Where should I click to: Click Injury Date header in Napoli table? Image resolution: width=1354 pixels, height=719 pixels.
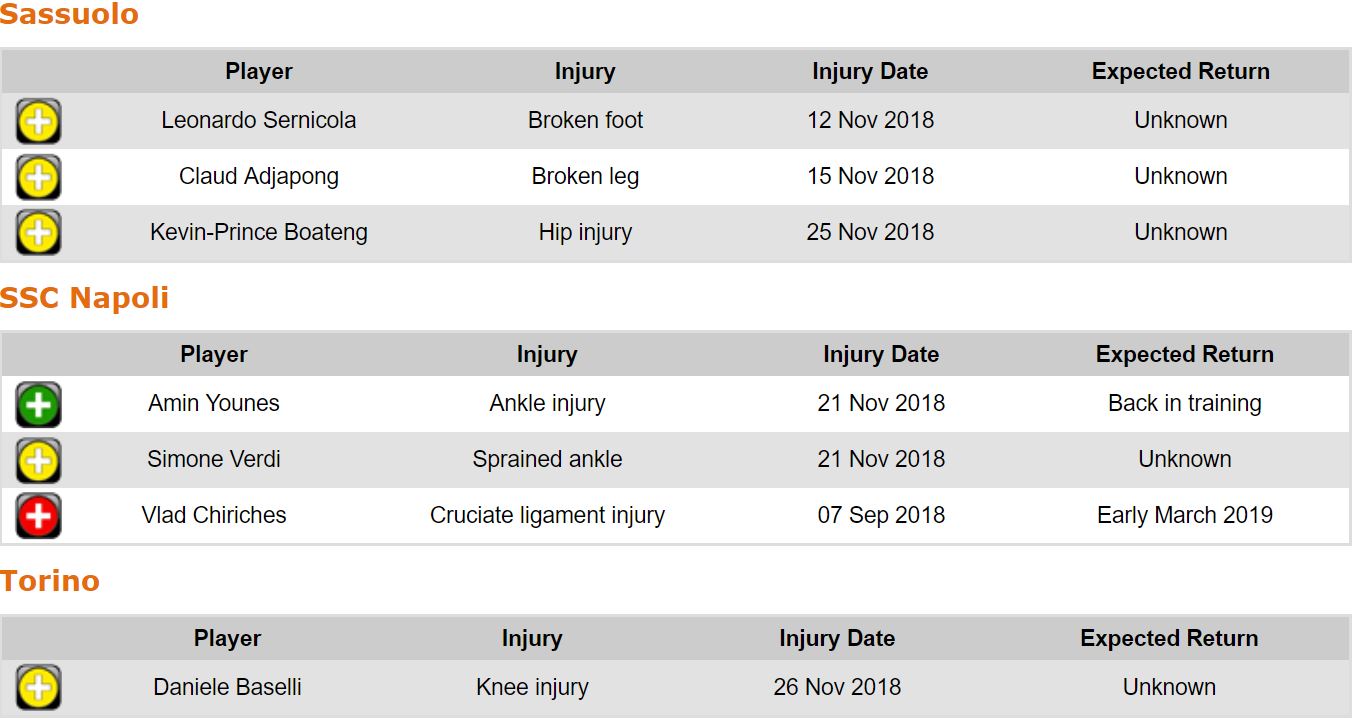[881, 355]
